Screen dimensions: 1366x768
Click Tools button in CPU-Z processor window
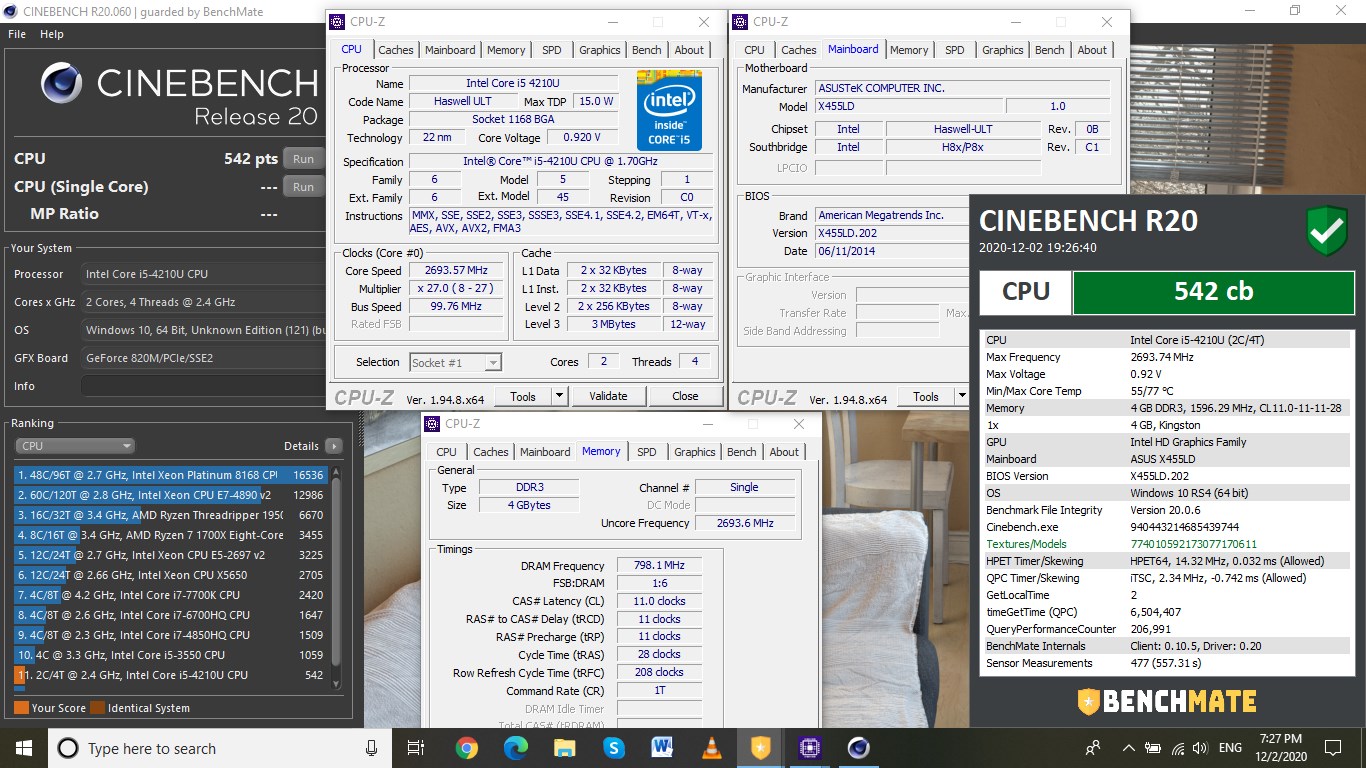pos(523,396)
